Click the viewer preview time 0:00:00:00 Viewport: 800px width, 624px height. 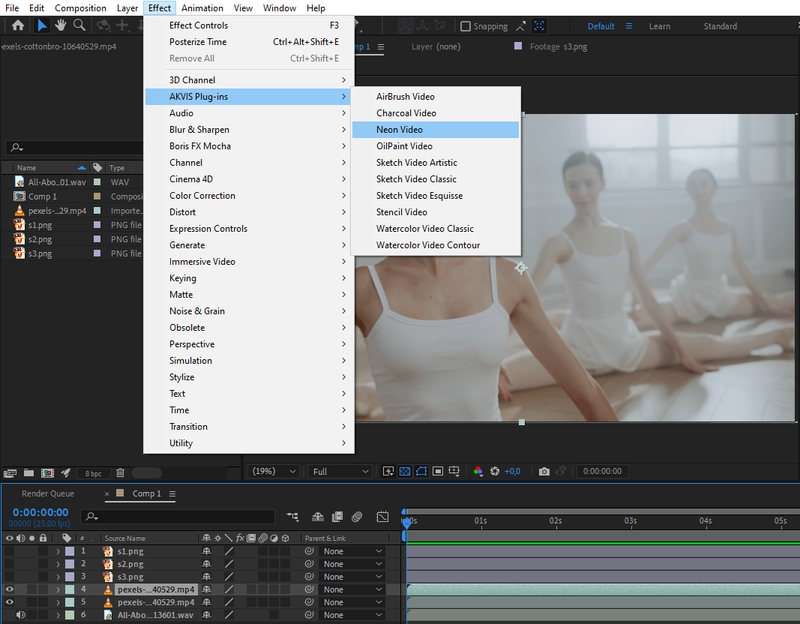click(x=602, y=471)
